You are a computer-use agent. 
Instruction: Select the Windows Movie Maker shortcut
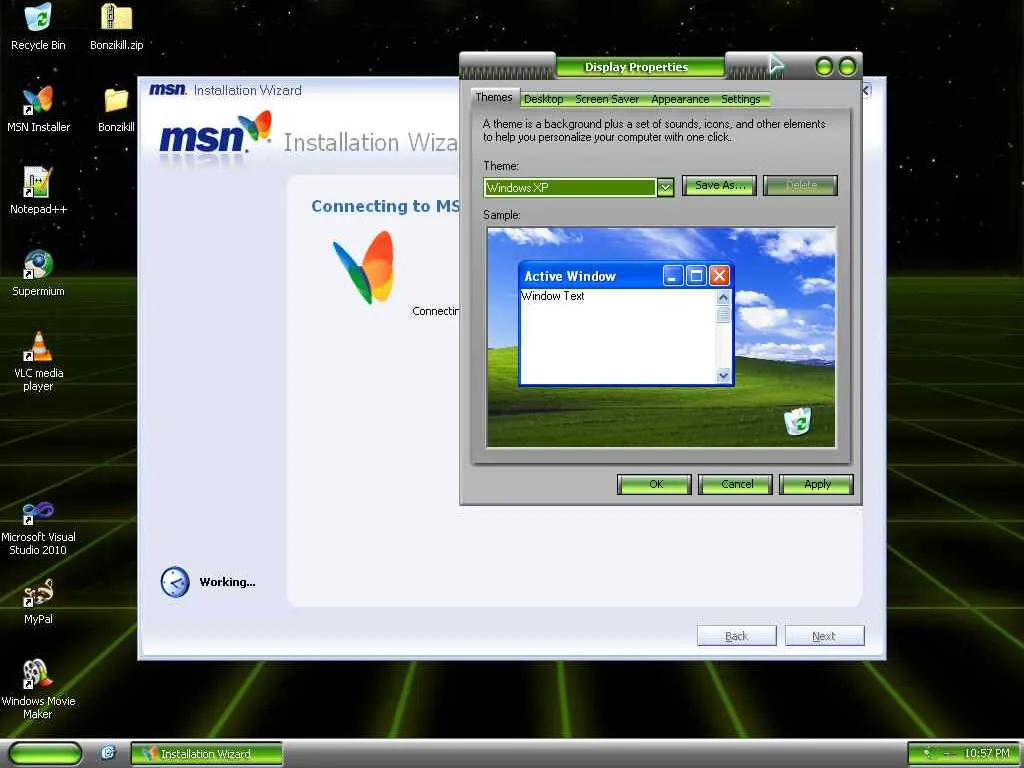[38, 690]
